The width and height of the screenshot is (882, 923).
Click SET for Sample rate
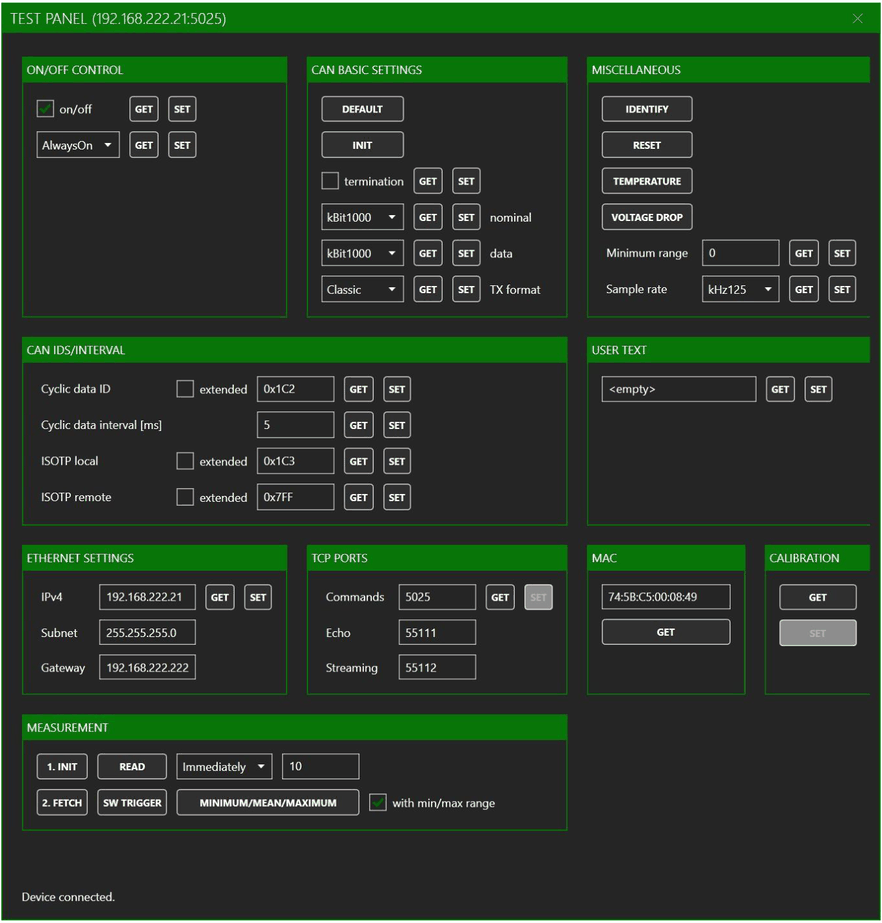pyautogui.click(x=842, y=289)
